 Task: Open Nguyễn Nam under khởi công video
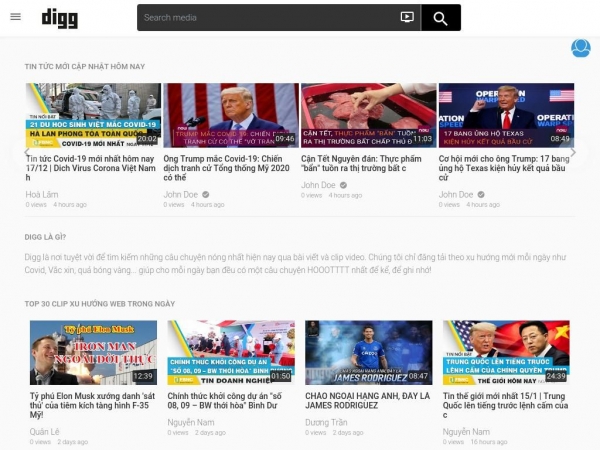coord(191,422)
